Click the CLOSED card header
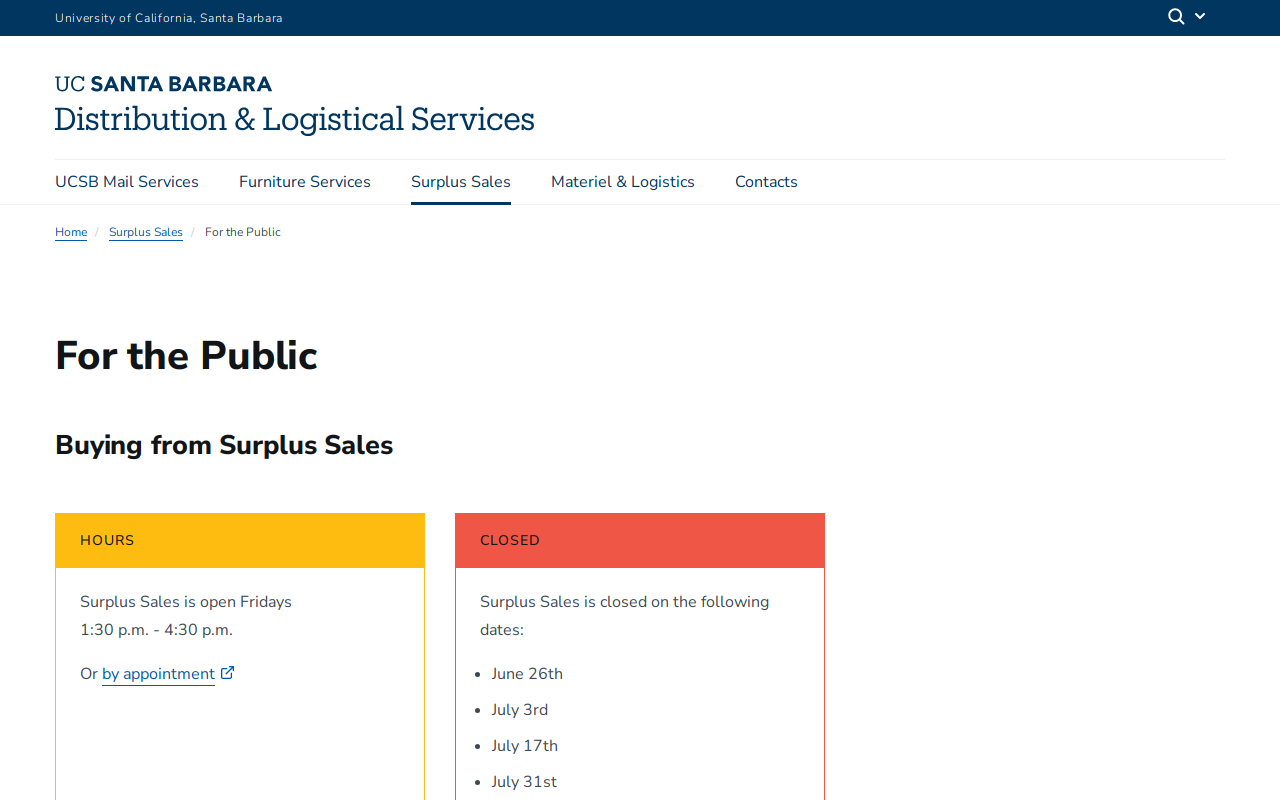The height and width of the screenshot is (800, 1280). click(640, 541)
